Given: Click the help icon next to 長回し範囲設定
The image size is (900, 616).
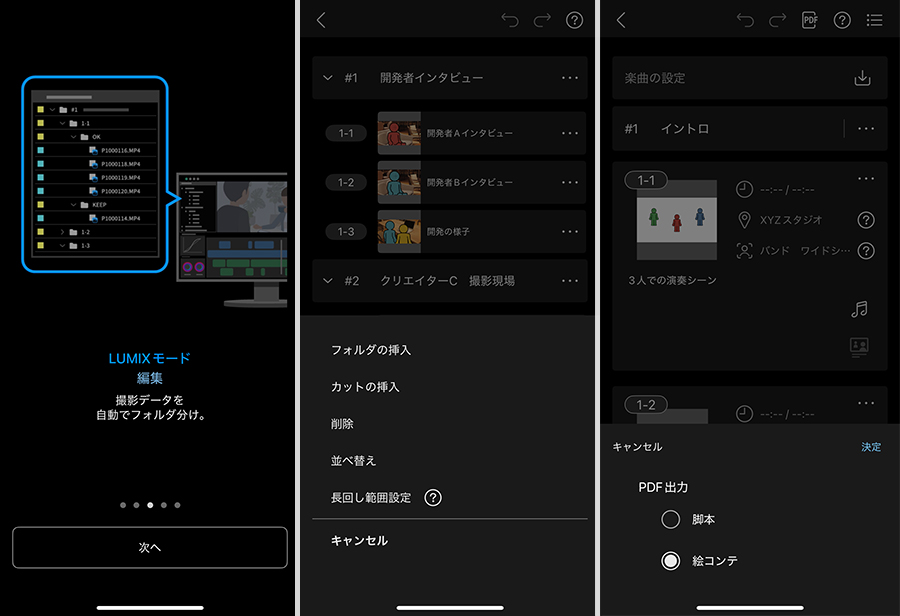Looking at the screenshot, I should (x=433, y=498).
